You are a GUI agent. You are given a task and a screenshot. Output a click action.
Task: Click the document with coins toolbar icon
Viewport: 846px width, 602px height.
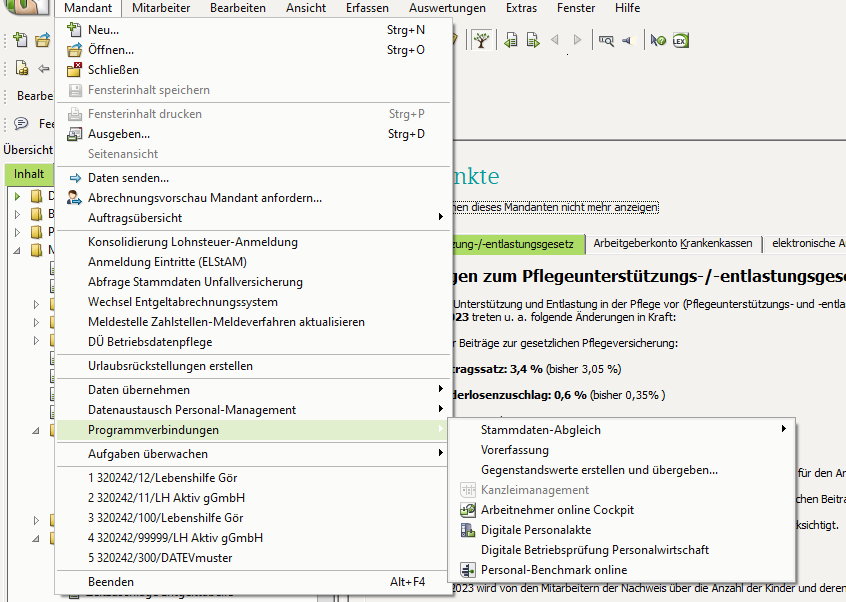click(x=22, y=69)
